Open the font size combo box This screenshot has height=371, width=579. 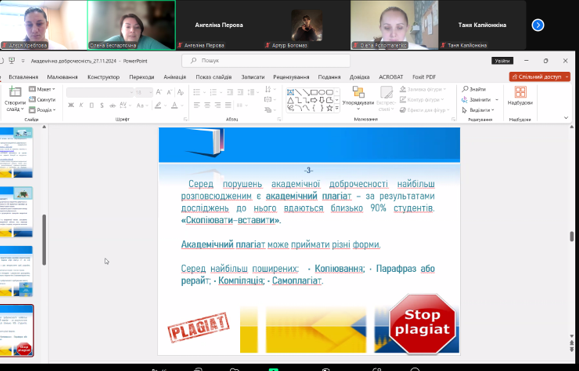(x=144, y=92)
